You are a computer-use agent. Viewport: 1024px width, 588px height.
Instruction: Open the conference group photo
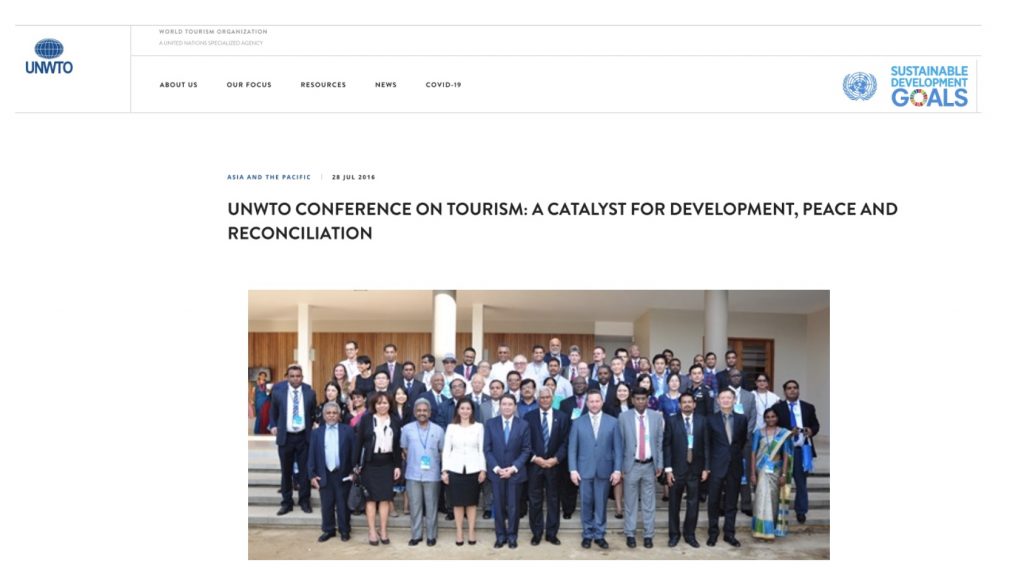pyautogui.click(x=539, y=425)
